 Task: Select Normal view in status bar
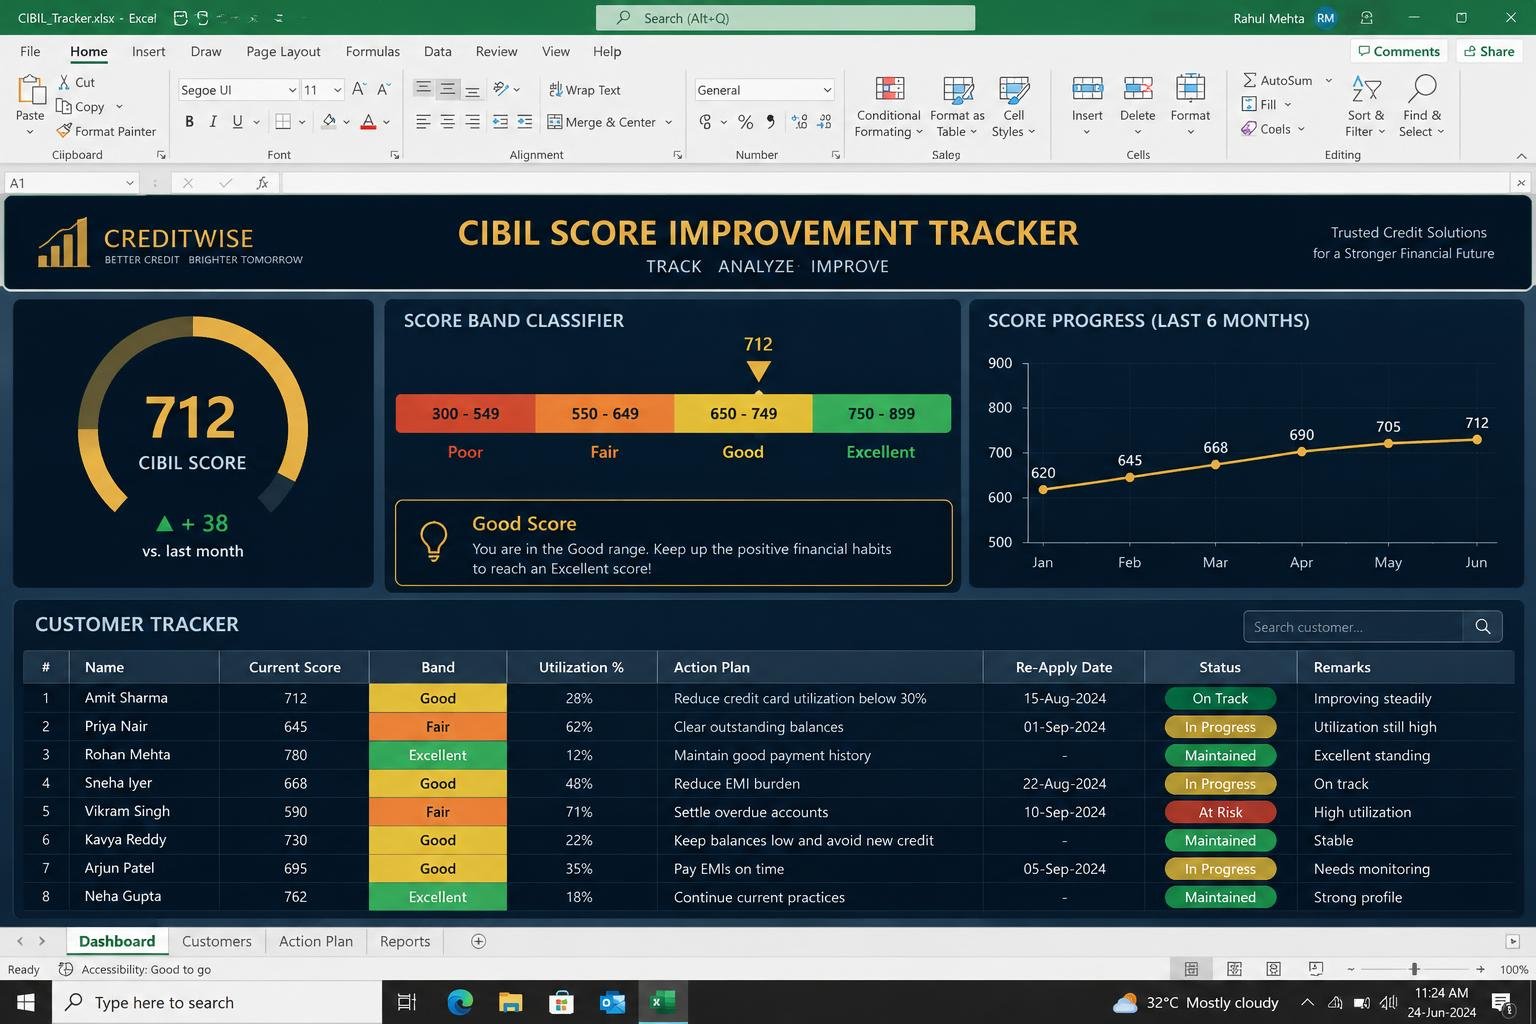pyautogui.click(x=1191, y=969)
